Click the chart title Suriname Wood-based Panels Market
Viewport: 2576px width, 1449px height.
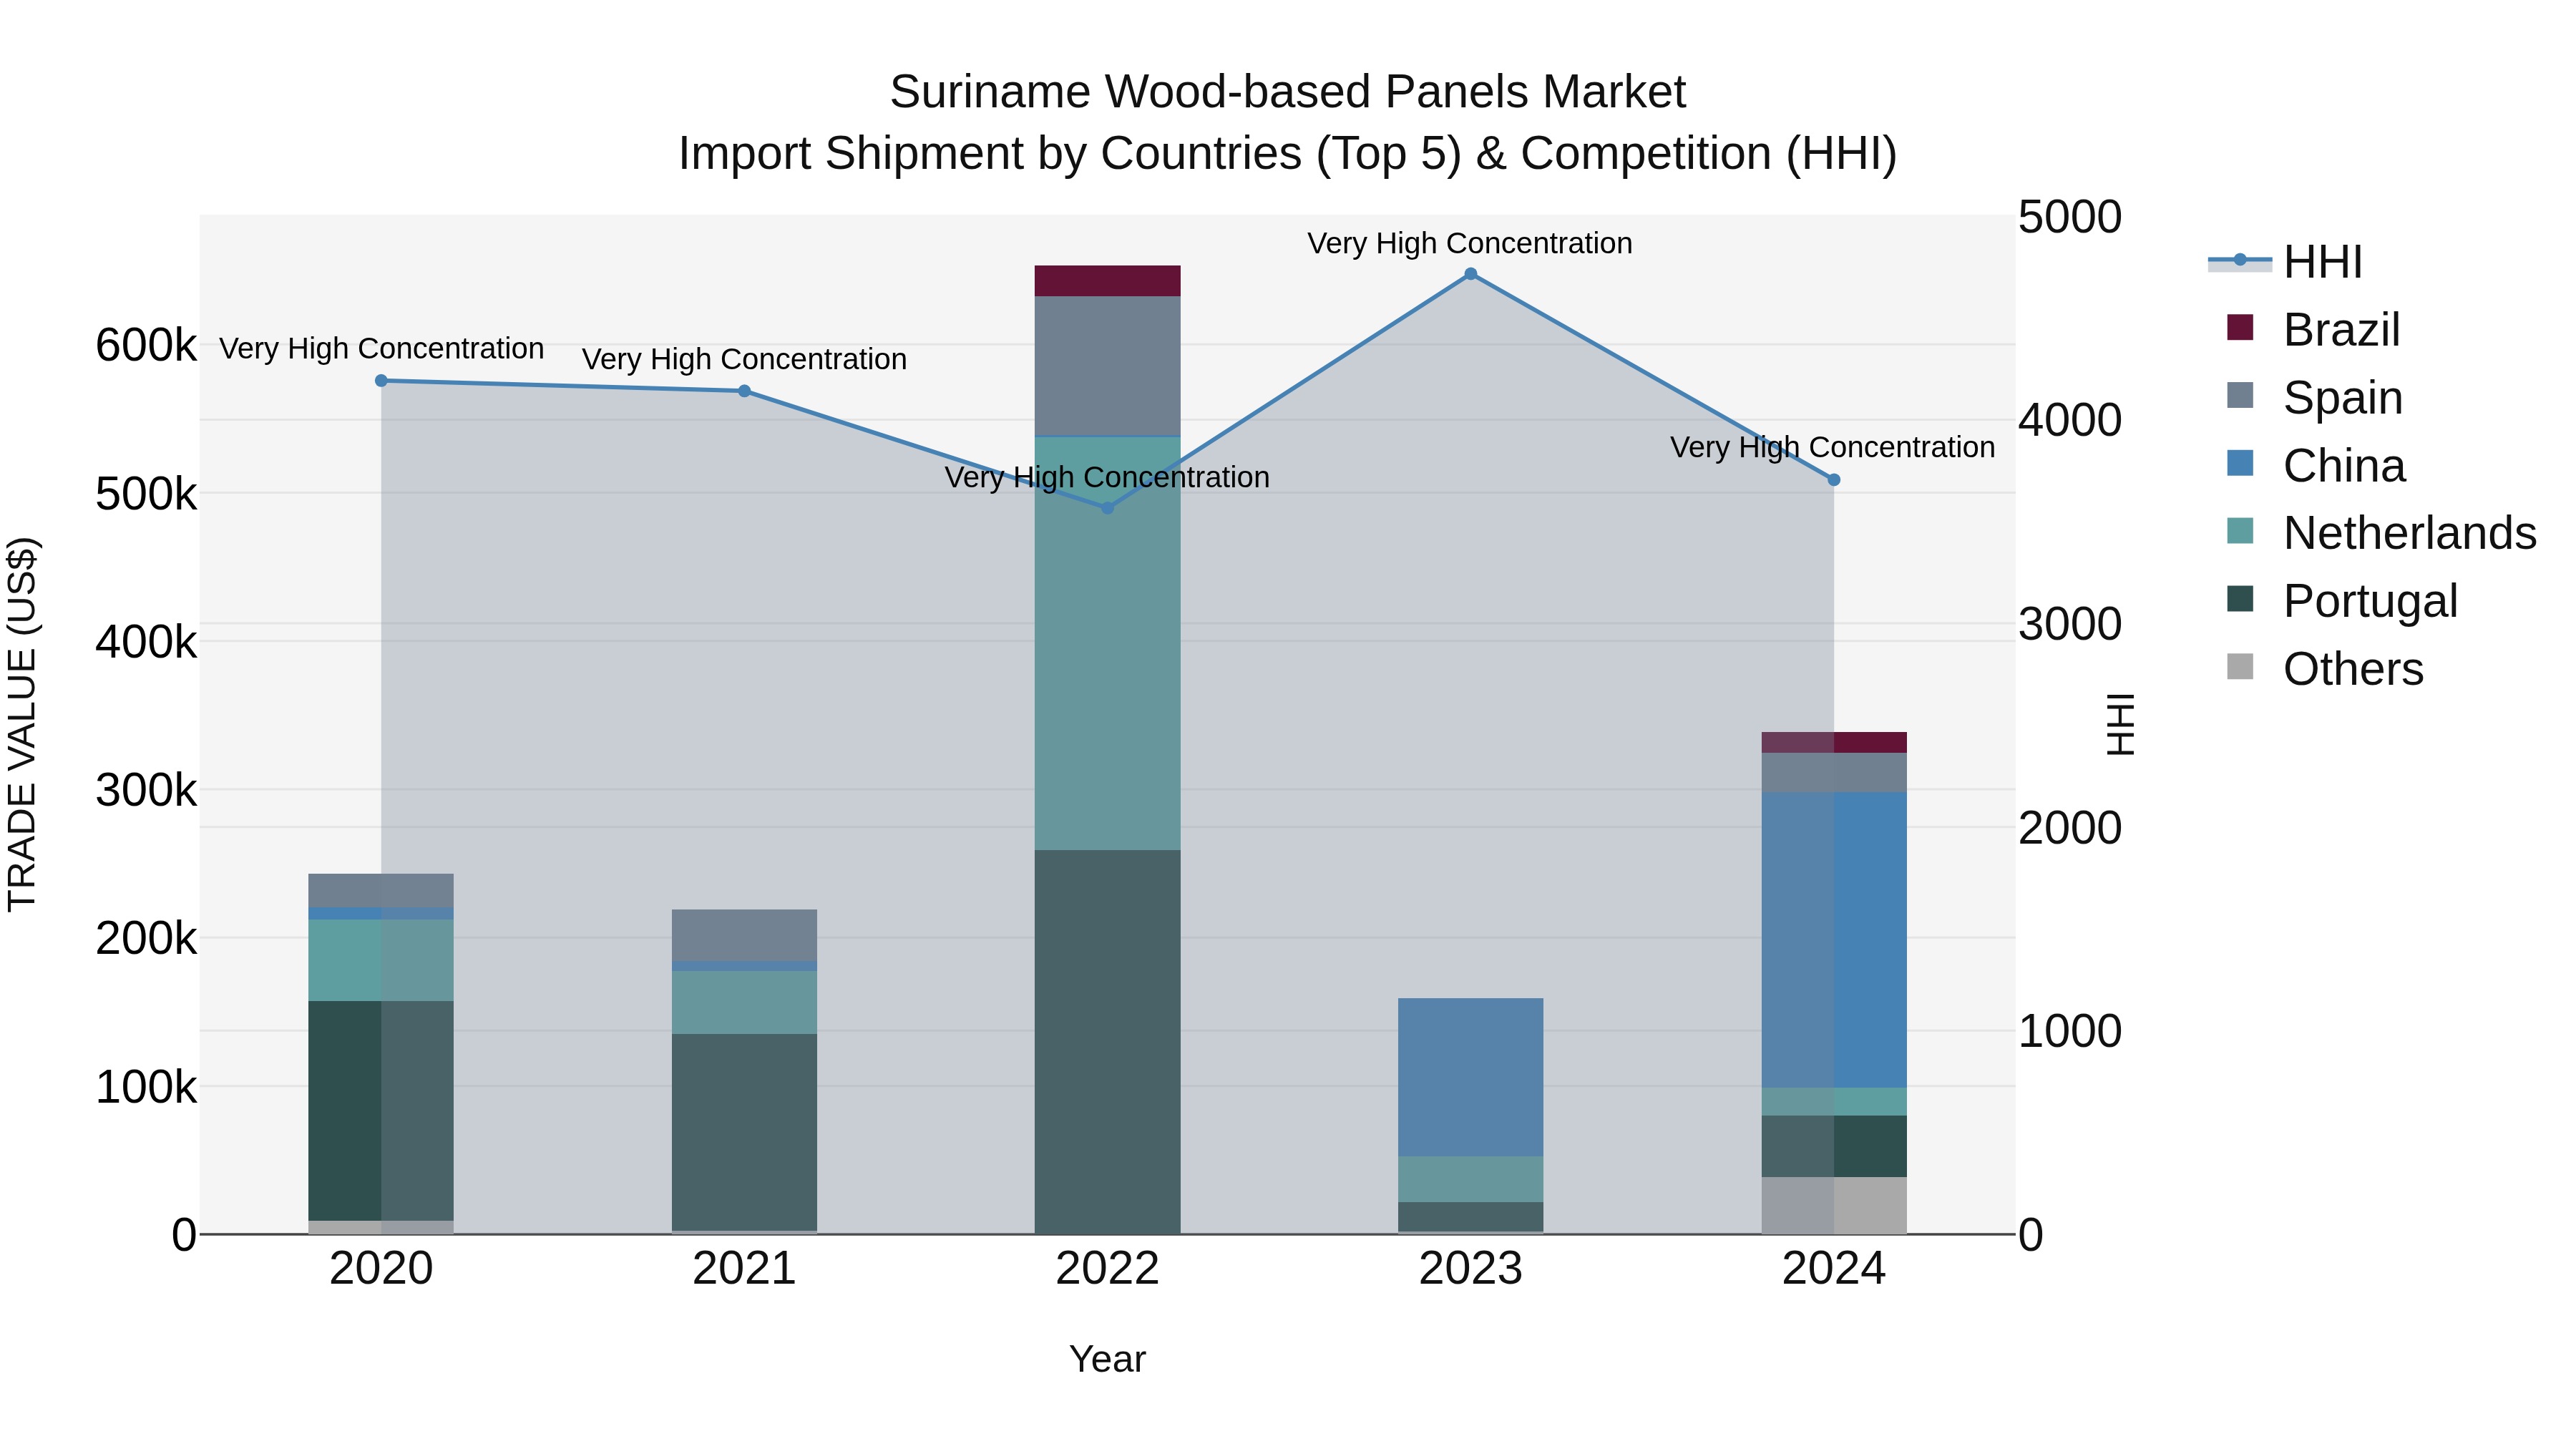[1288, 92]
